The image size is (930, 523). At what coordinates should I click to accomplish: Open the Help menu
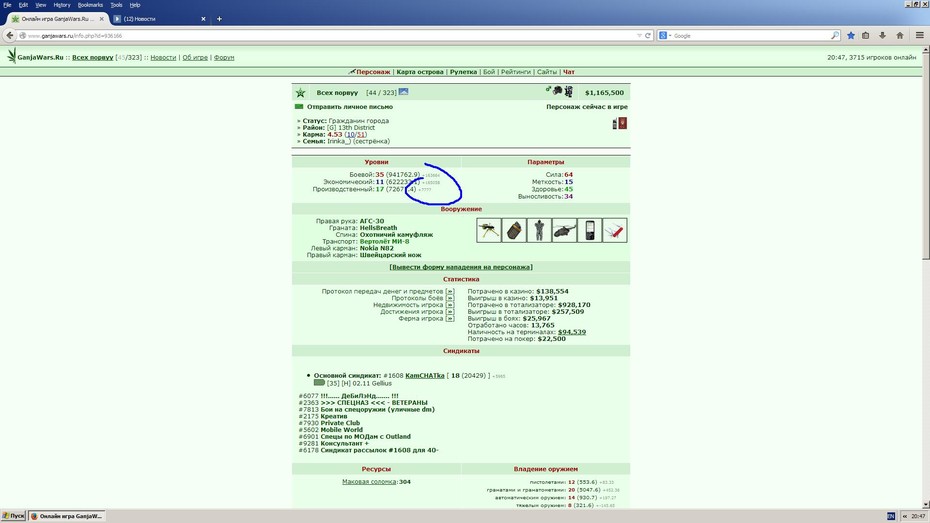pos(135,5)
